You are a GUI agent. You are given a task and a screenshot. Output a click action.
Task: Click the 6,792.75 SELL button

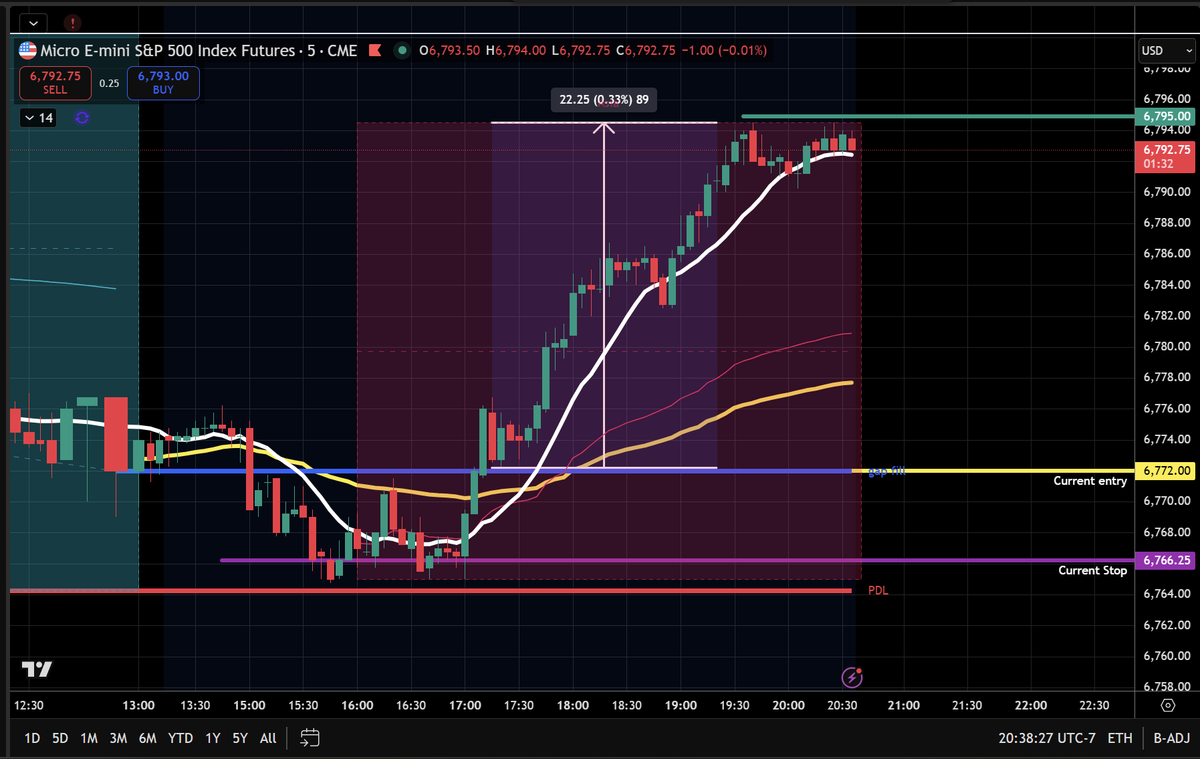pyautogui.click(x=55, y=82)
